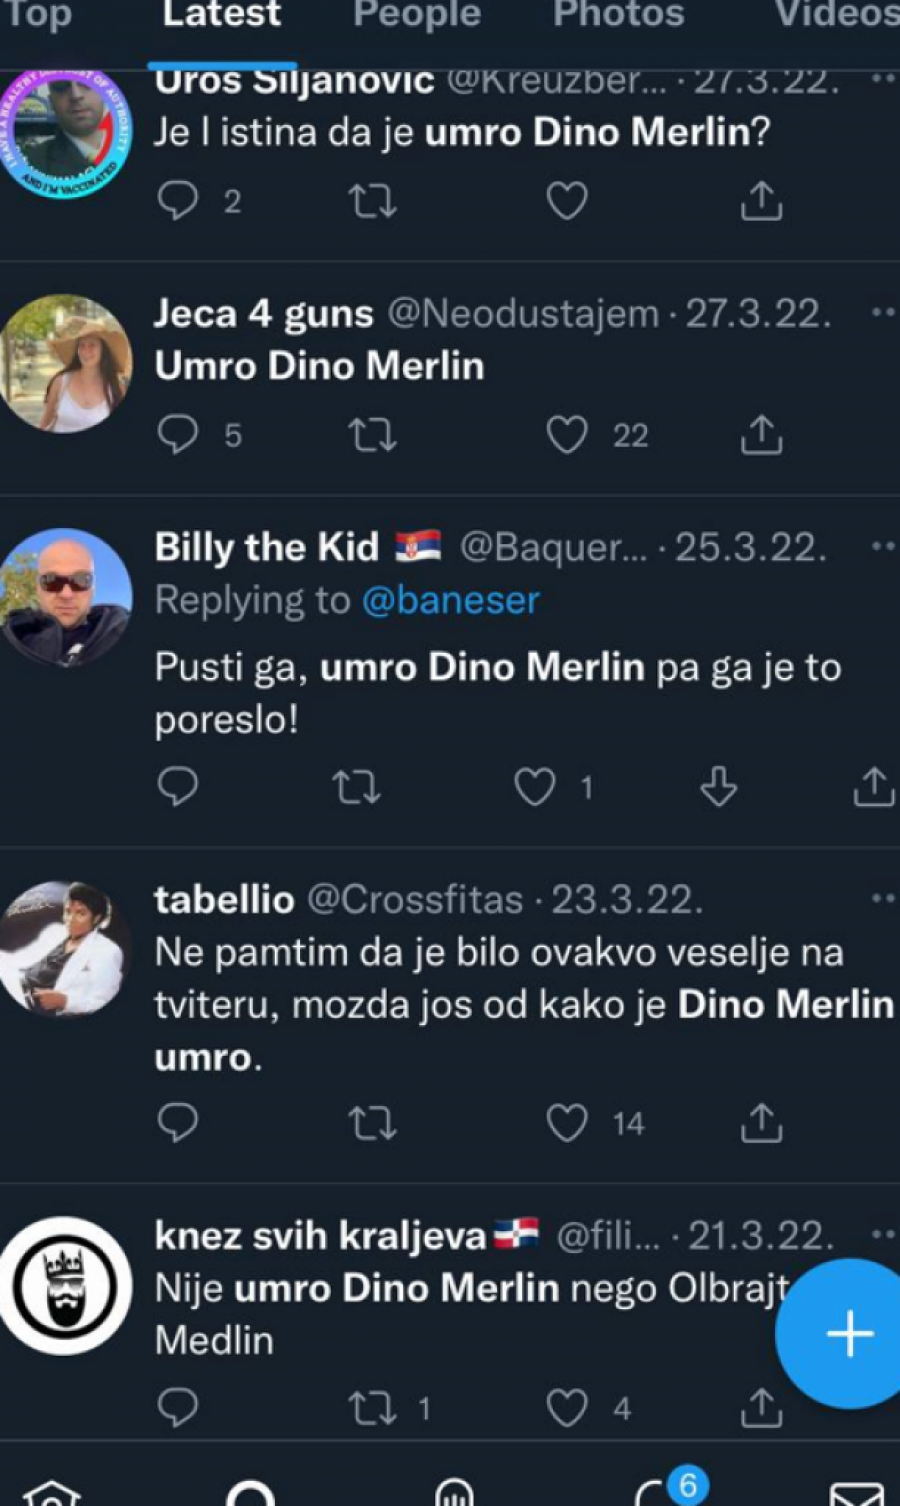Retweet the knez svih kraljeva tweet
This screenshot has height=1506, width=900.
click(373, 1408)
